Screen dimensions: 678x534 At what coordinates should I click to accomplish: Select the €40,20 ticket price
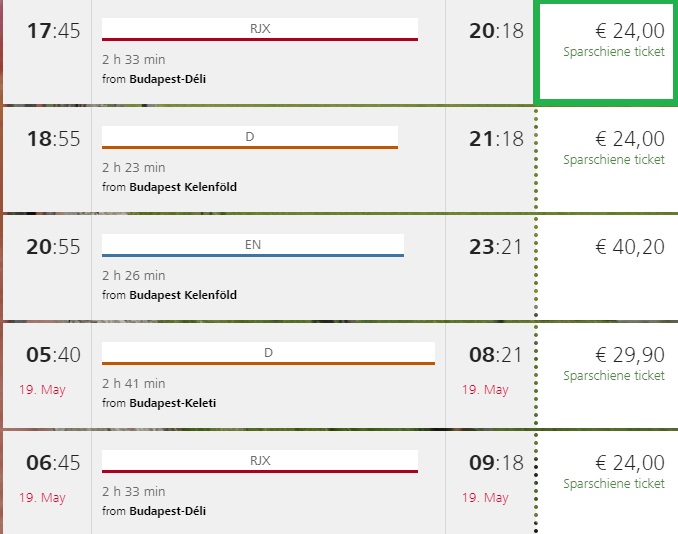(x=629, y=247)
